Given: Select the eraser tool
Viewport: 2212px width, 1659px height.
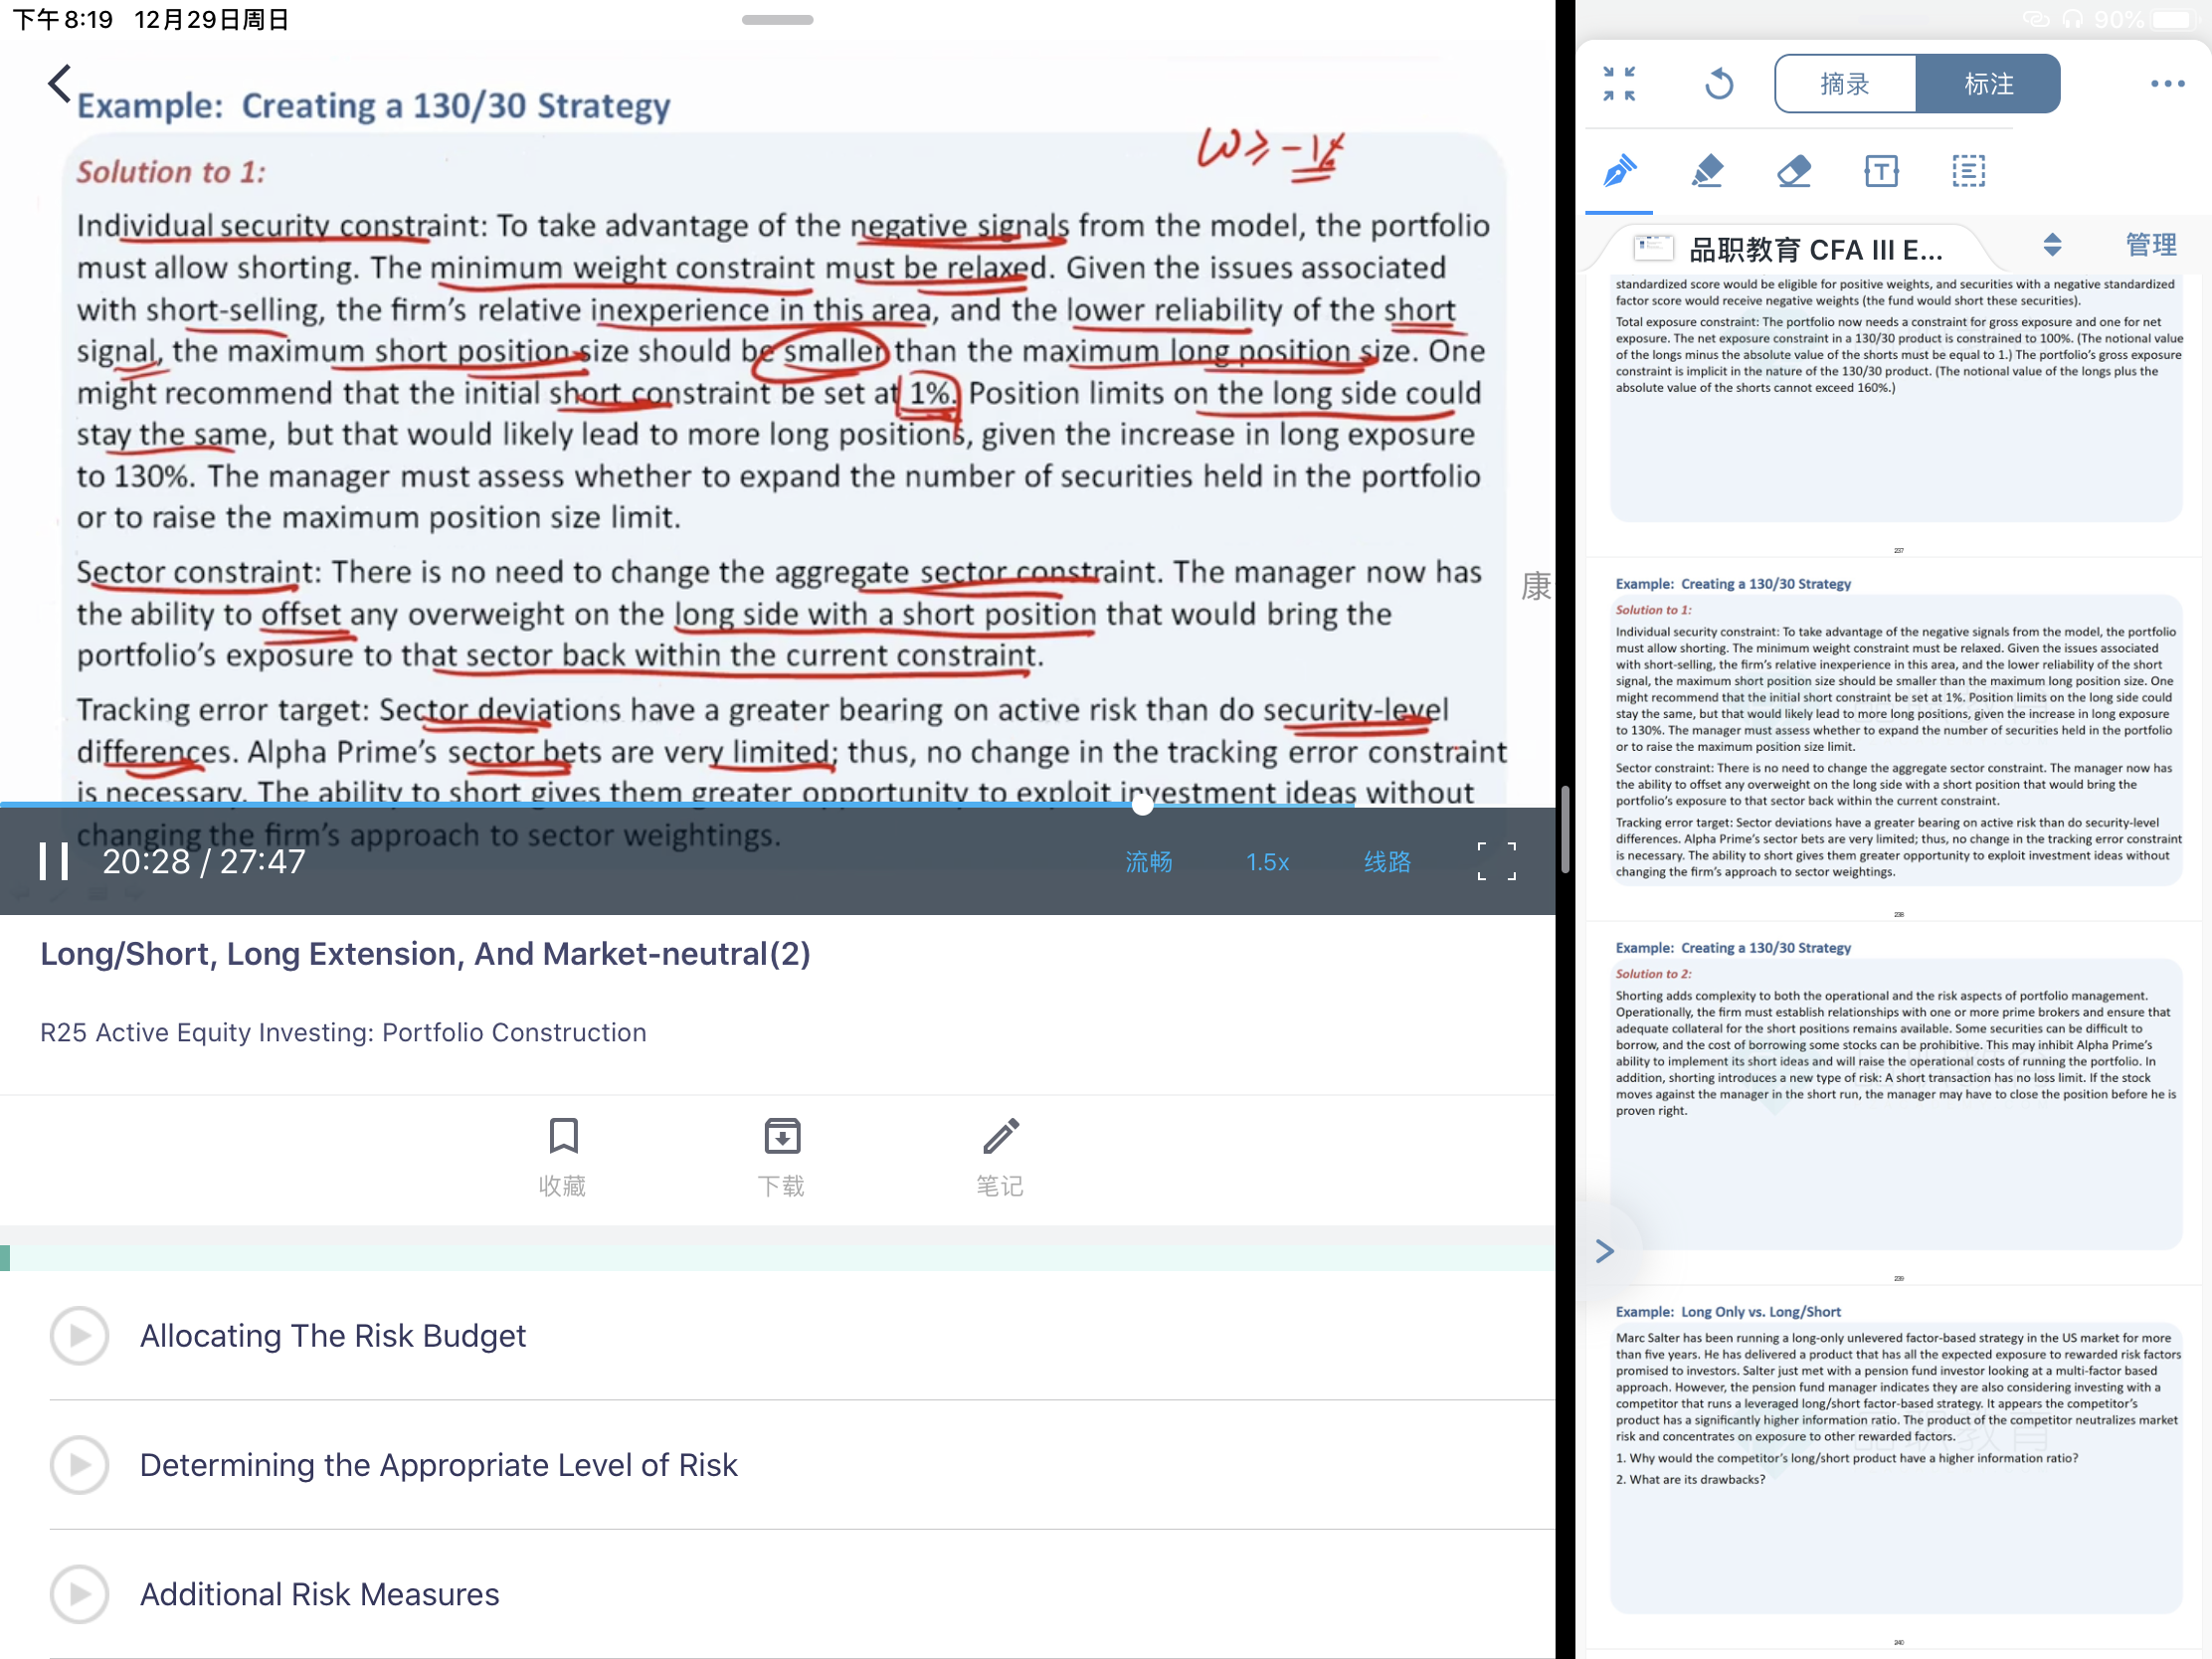Looking at the screenshot, I should [x=1794, y=171].
